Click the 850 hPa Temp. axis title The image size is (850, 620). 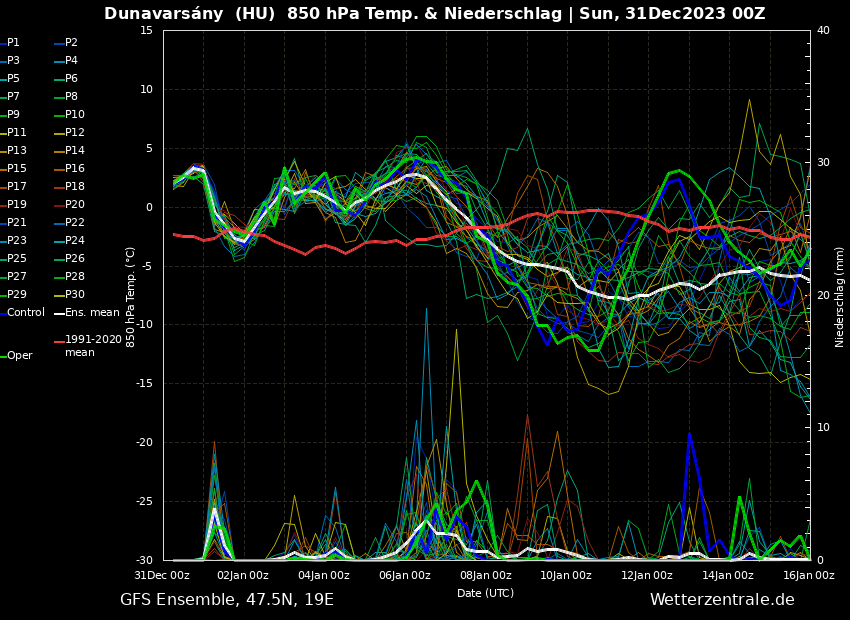[131, 297]
